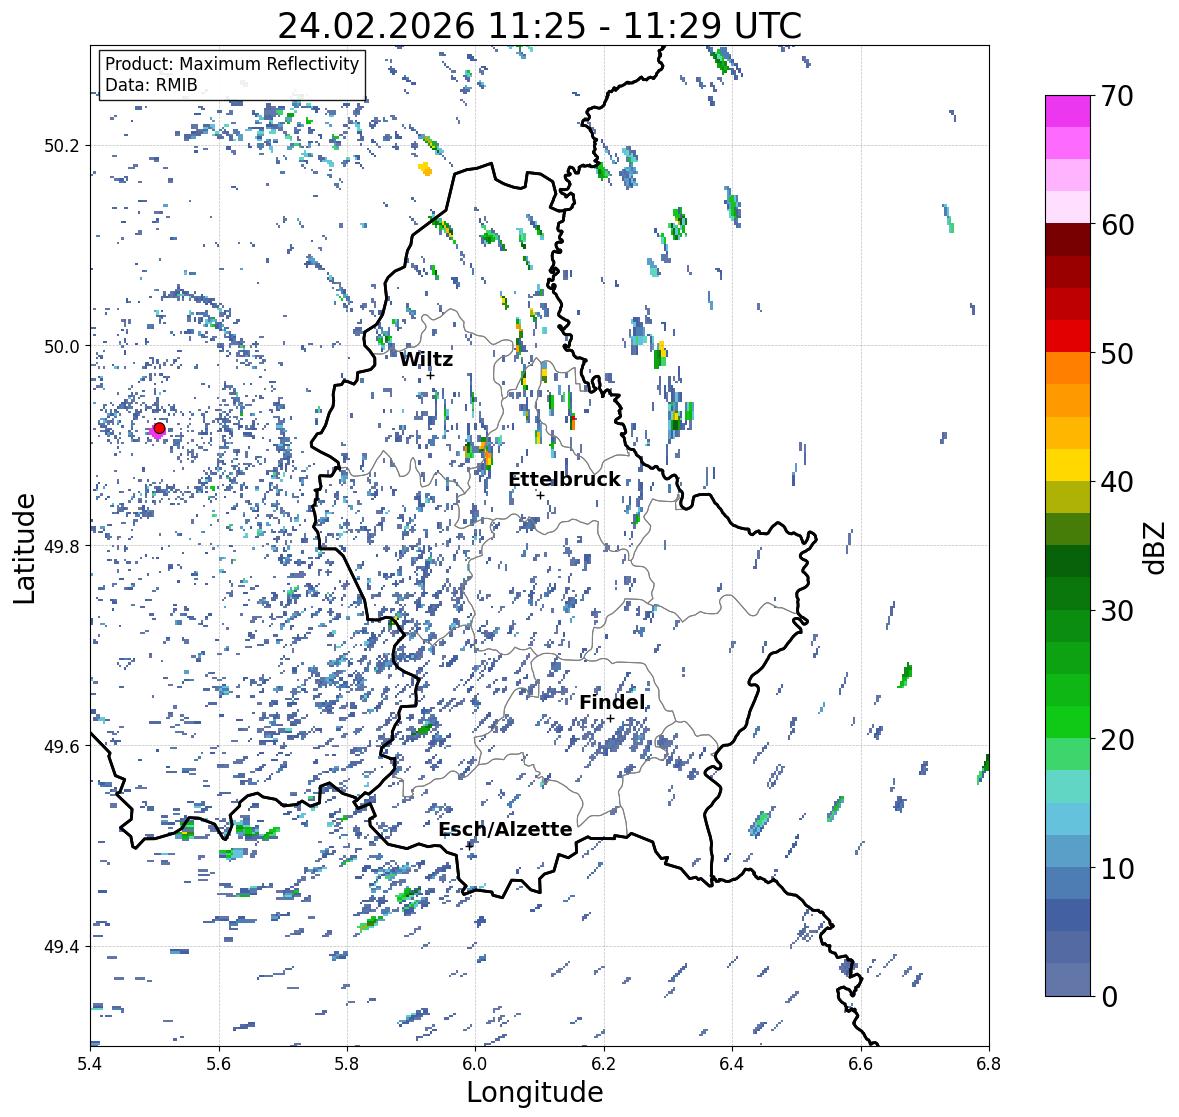
Task: Click the Ettelbruck cross marker
Action: point(540,495)
